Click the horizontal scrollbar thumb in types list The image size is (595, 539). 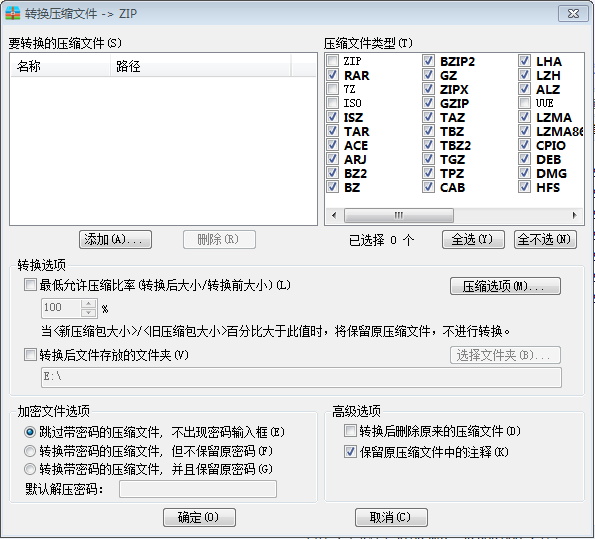tap(398, 215)
